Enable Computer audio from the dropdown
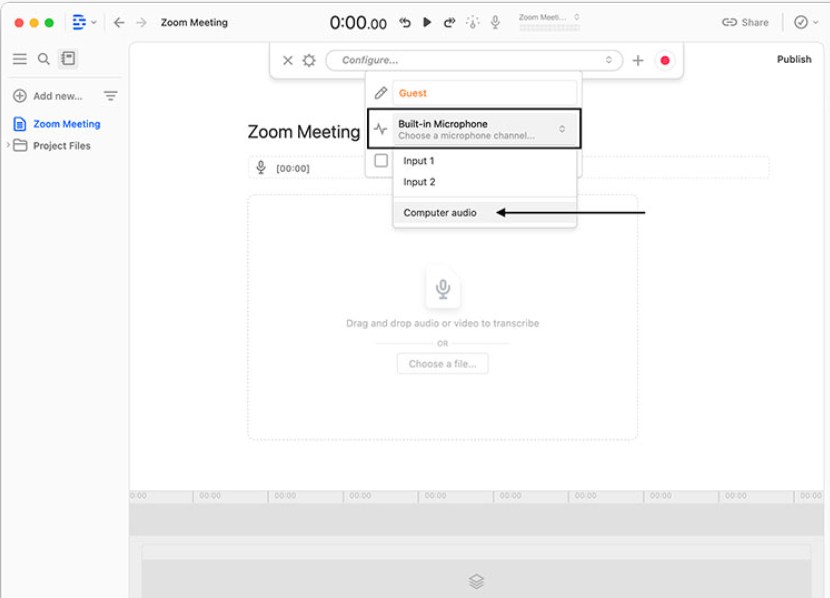The width and height of the screenshot is (830, 598). [441, 212]
